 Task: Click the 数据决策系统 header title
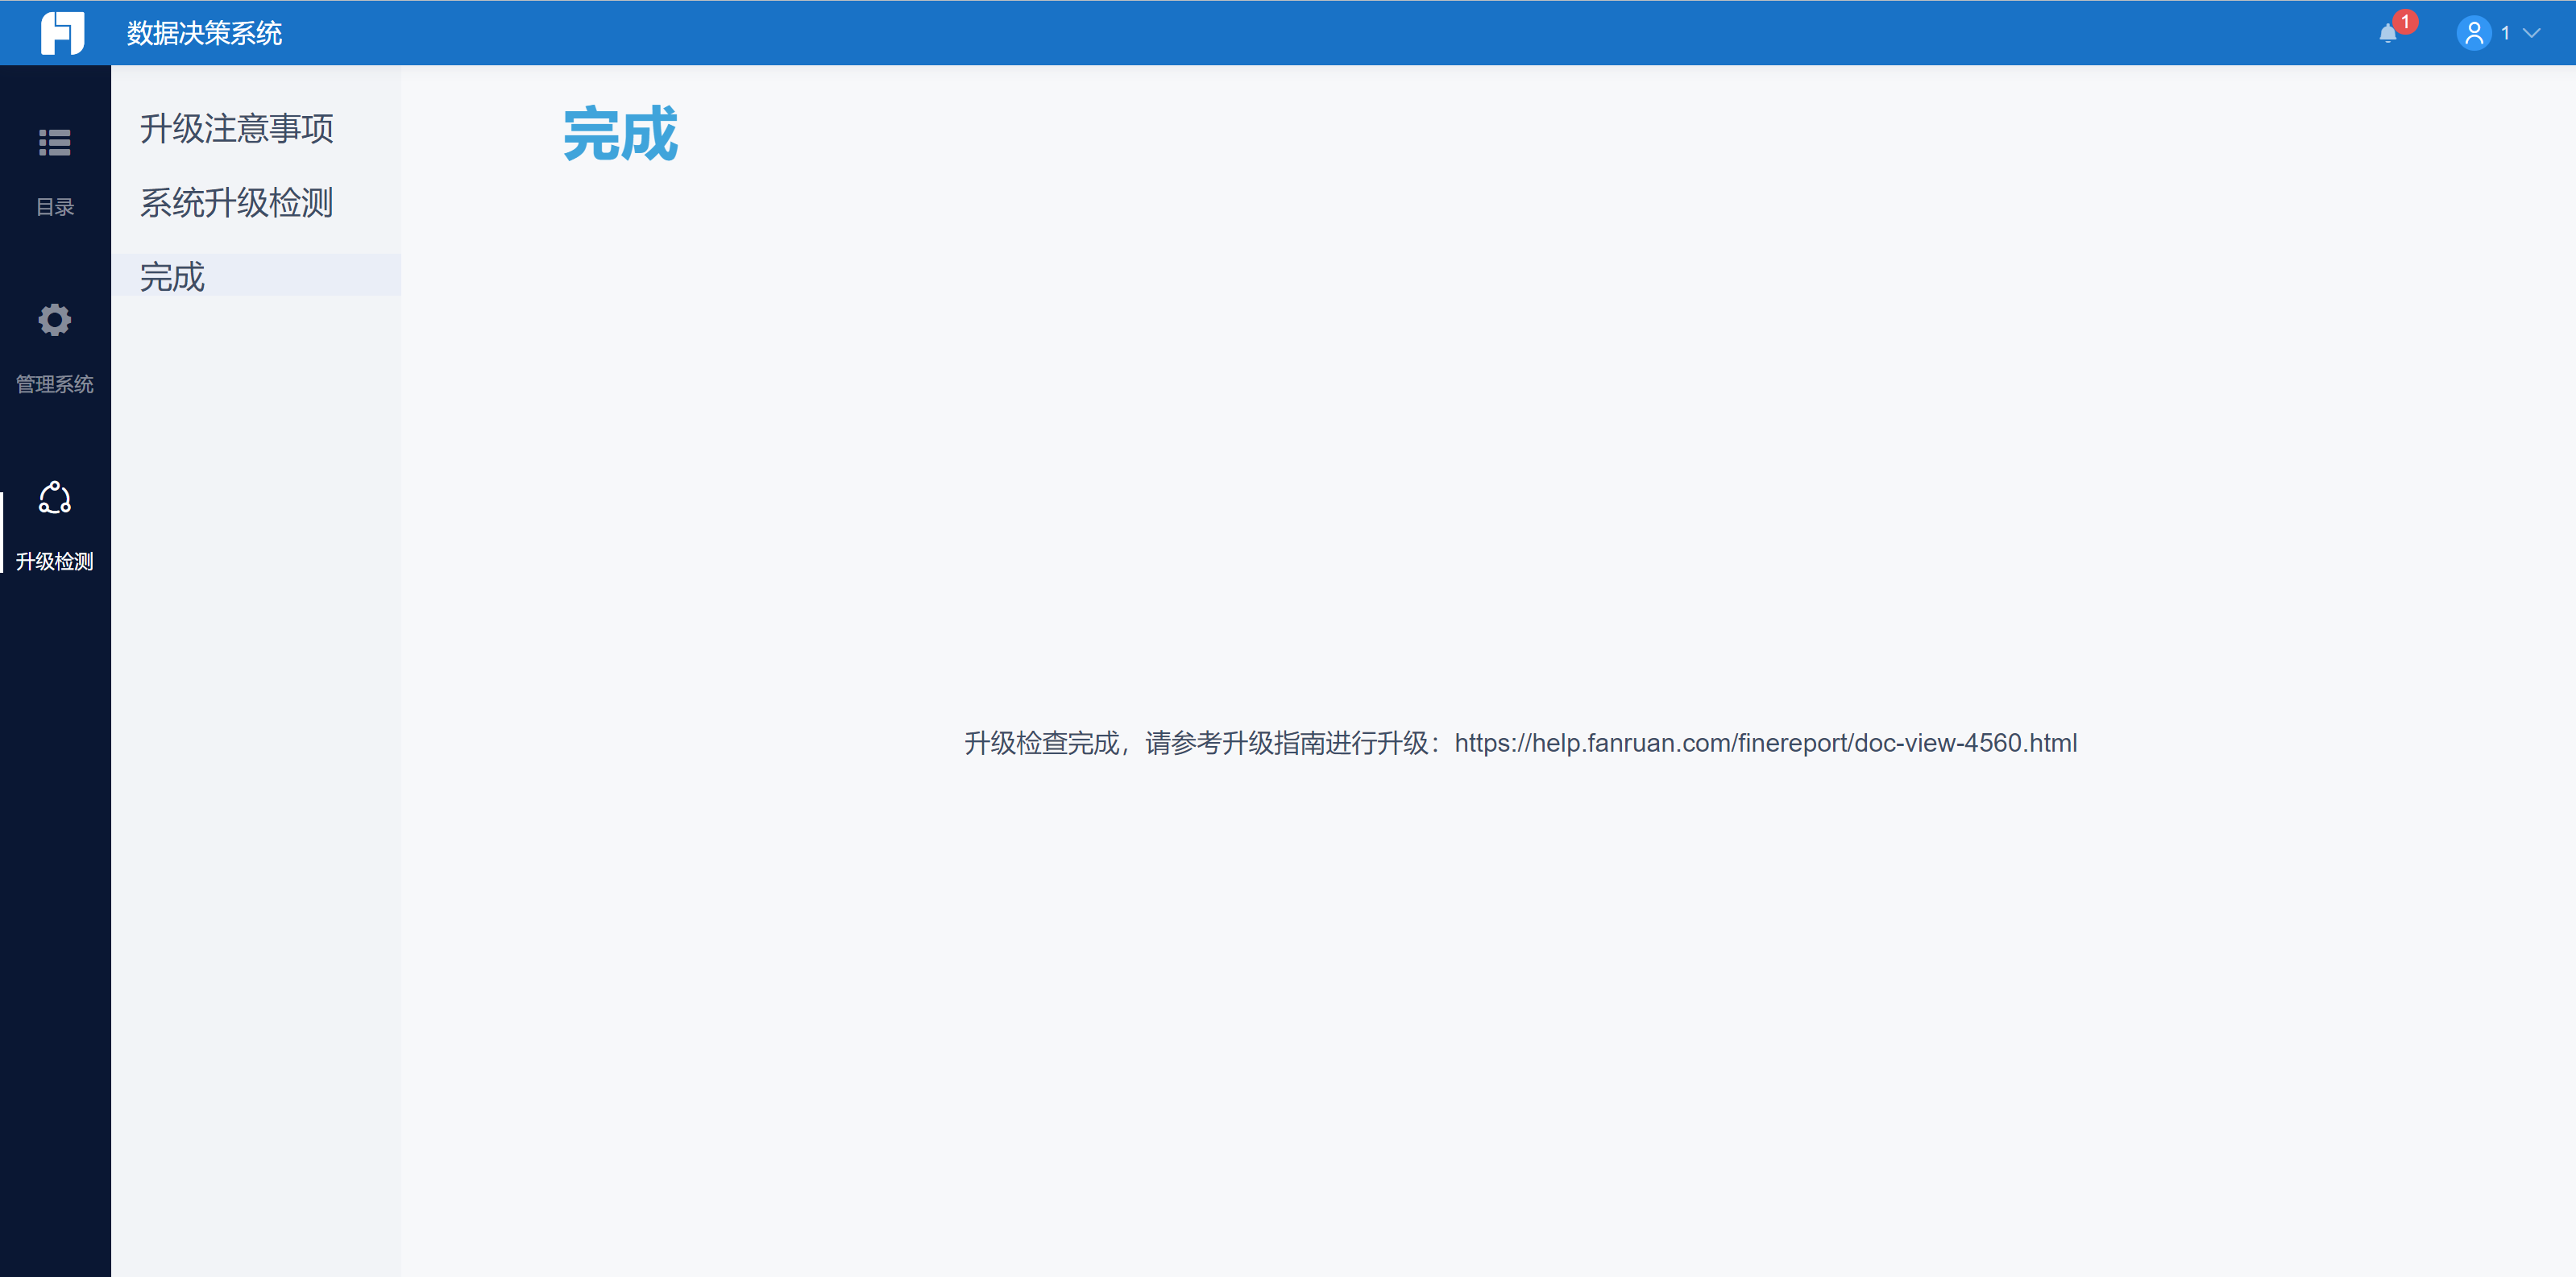[205, 33]
